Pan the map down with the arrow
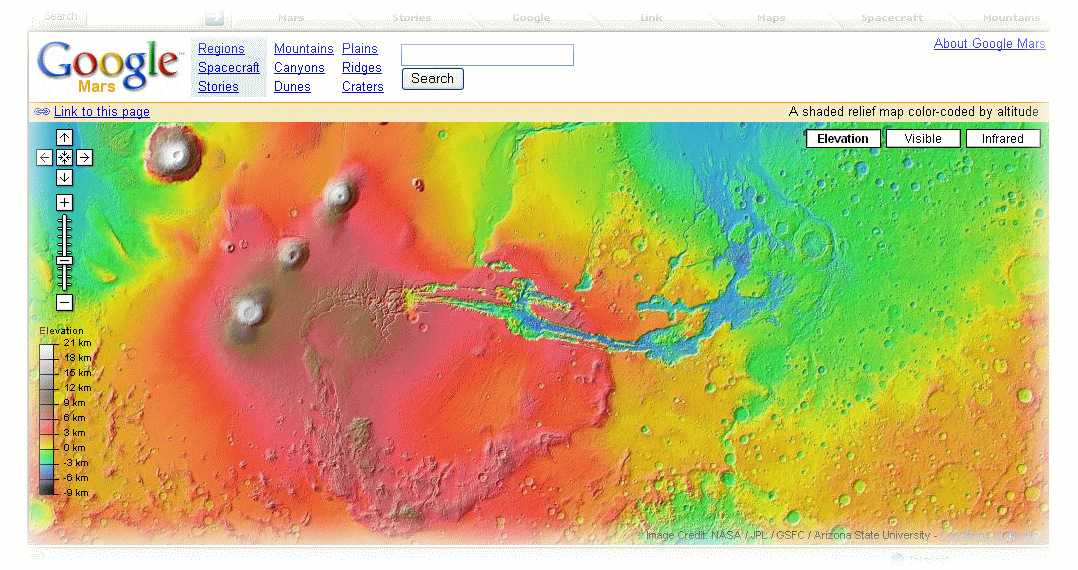The image size is (1078, 570). 64,177
